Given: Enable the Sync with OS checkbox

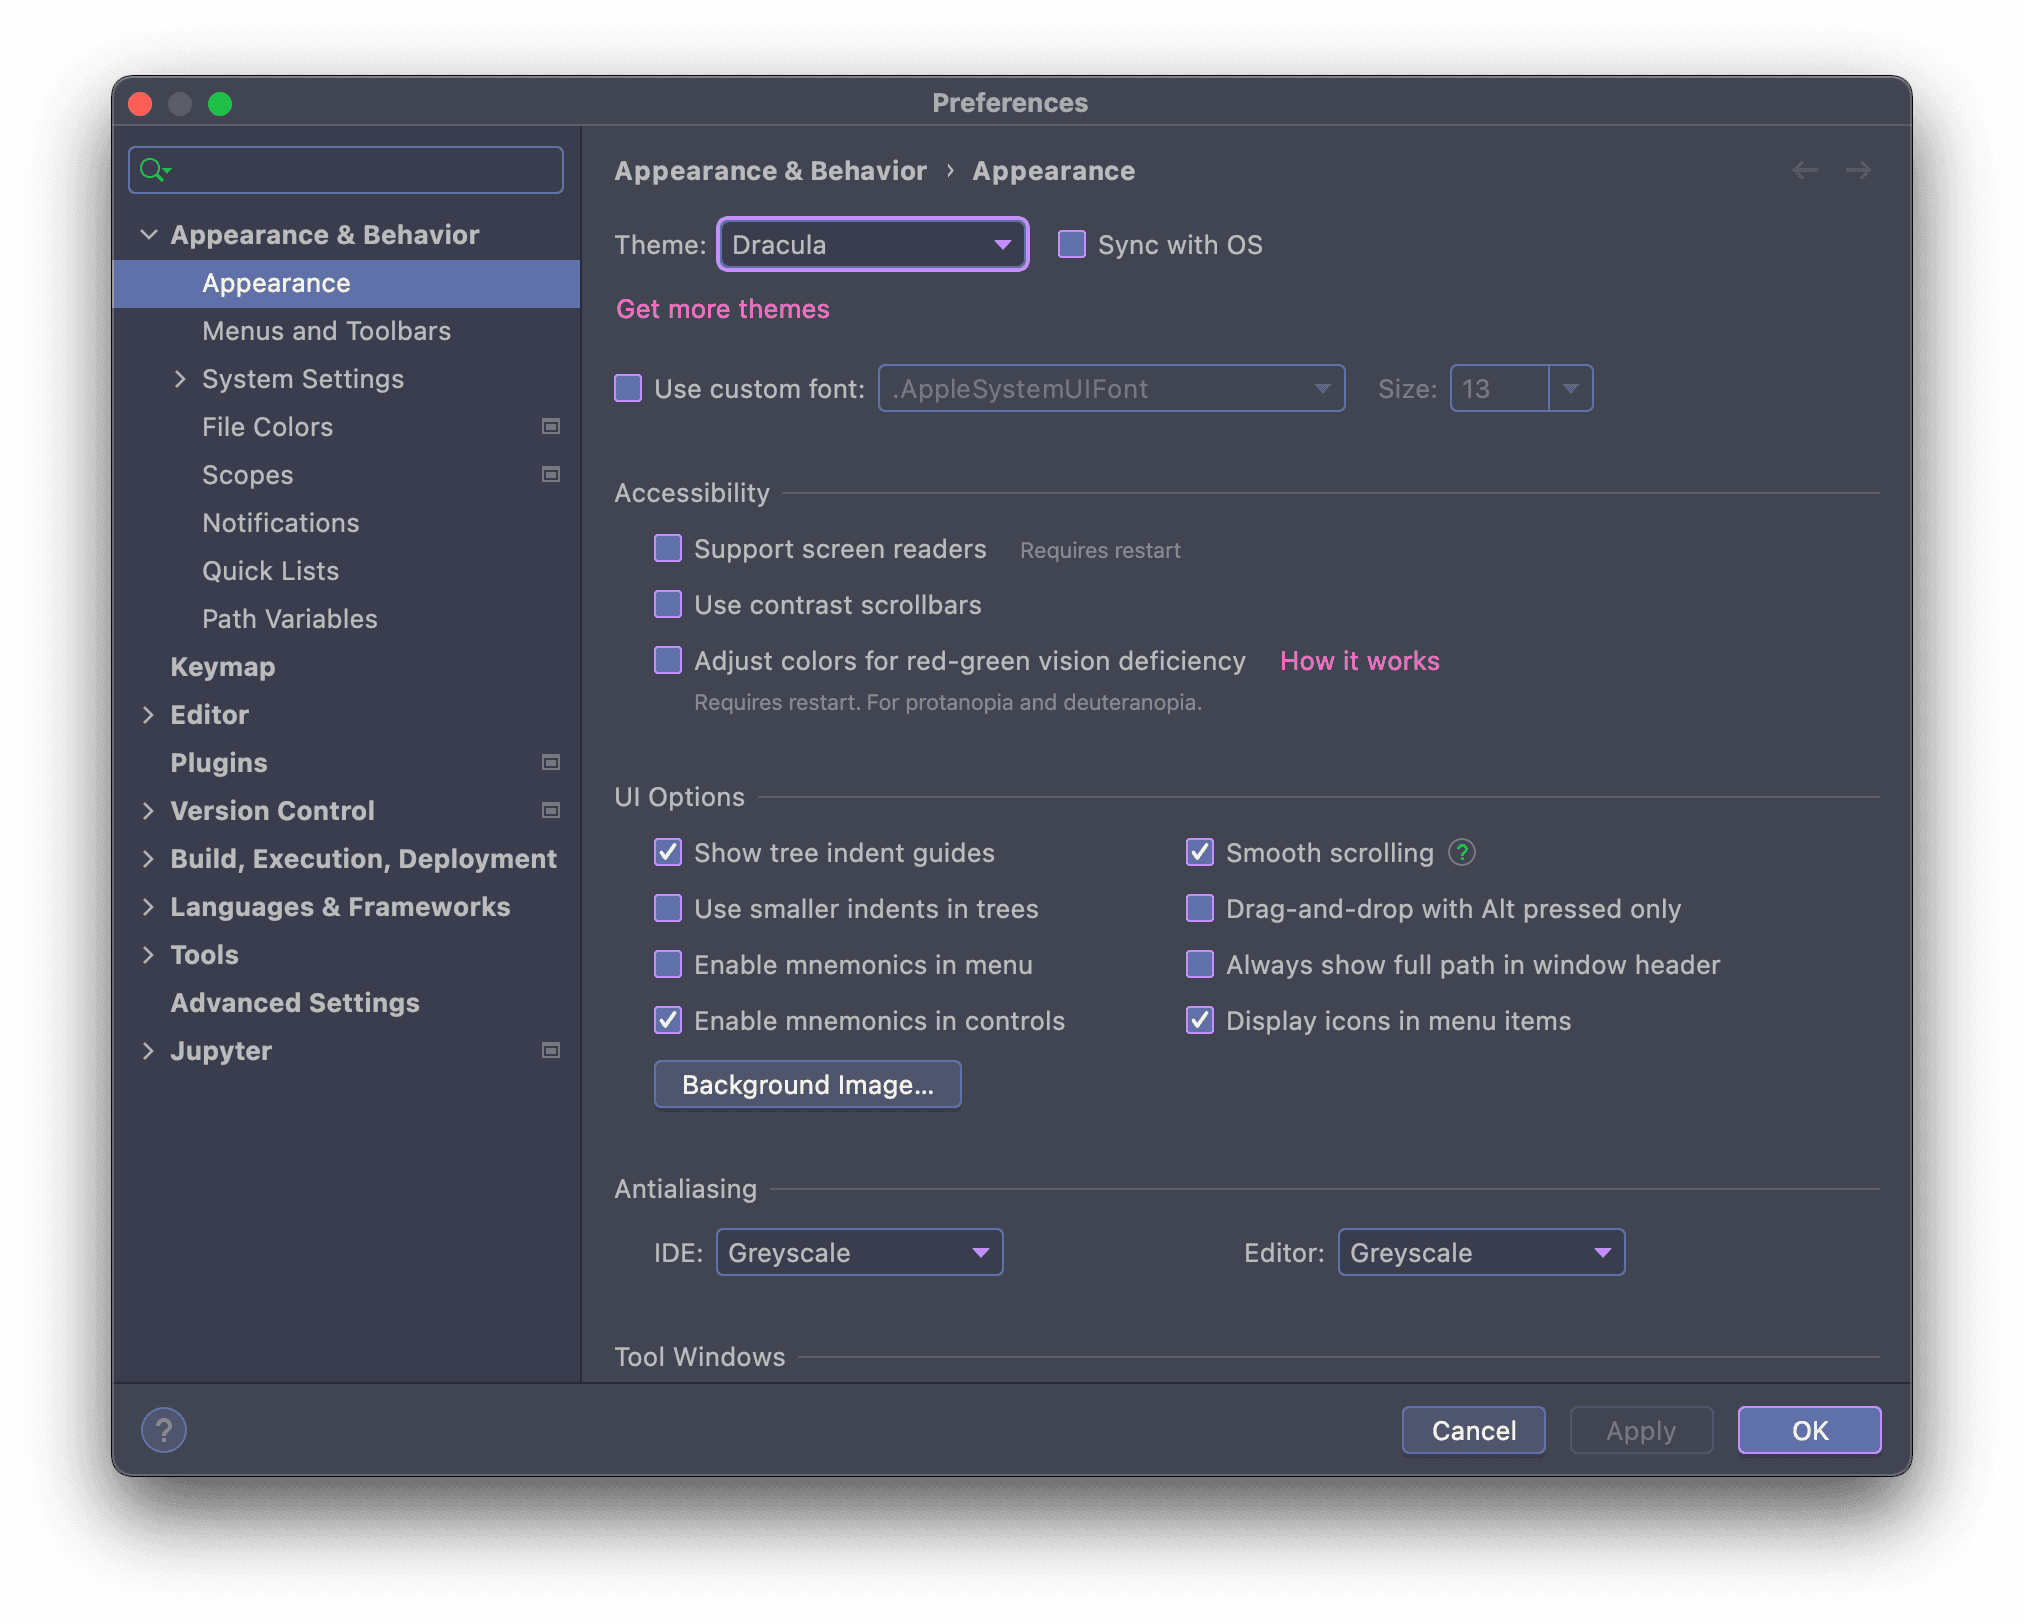Looking at the screenshot, I should click(x=1072, y=245).
